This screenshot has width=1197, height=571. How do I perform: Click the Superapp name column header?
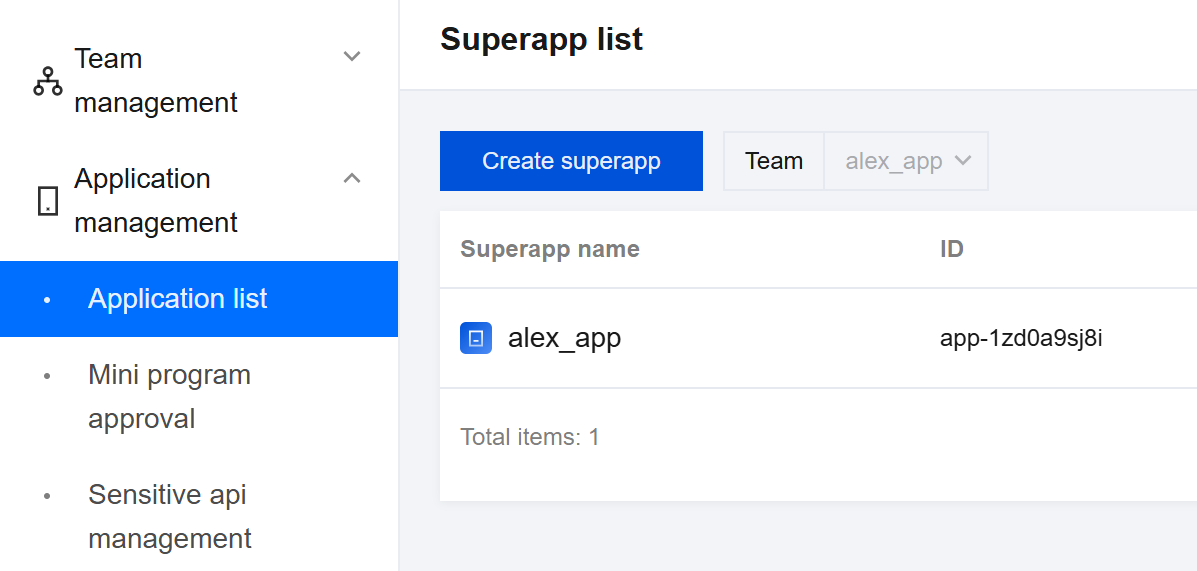[549, 249]
